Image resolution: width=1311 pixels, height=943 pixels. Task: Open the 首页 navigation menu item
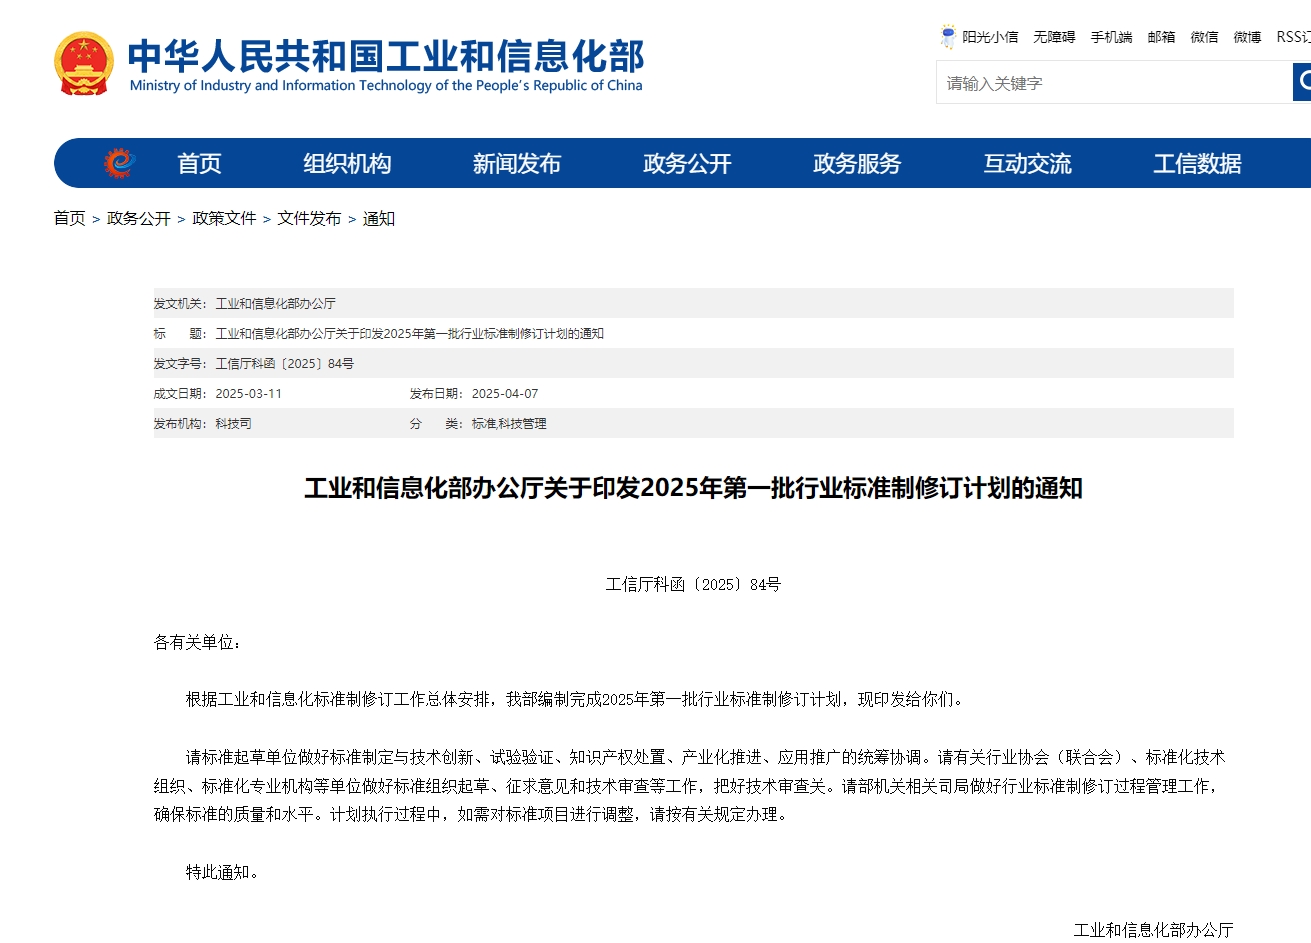click(199, 164)
